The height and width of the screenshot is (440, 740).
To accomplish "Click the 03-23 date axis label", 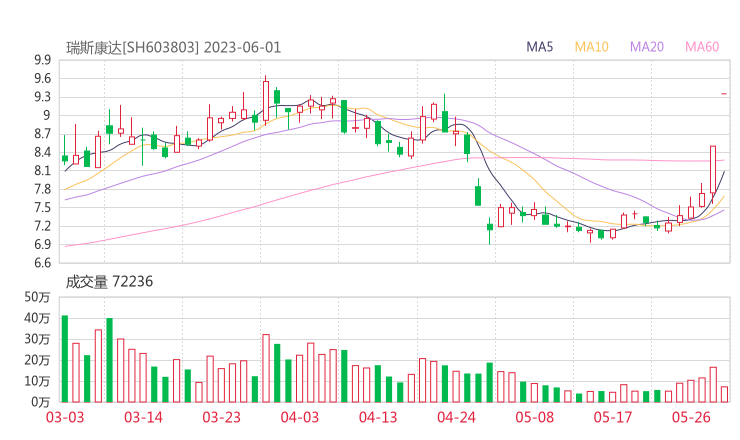I will tap(221, 417).
